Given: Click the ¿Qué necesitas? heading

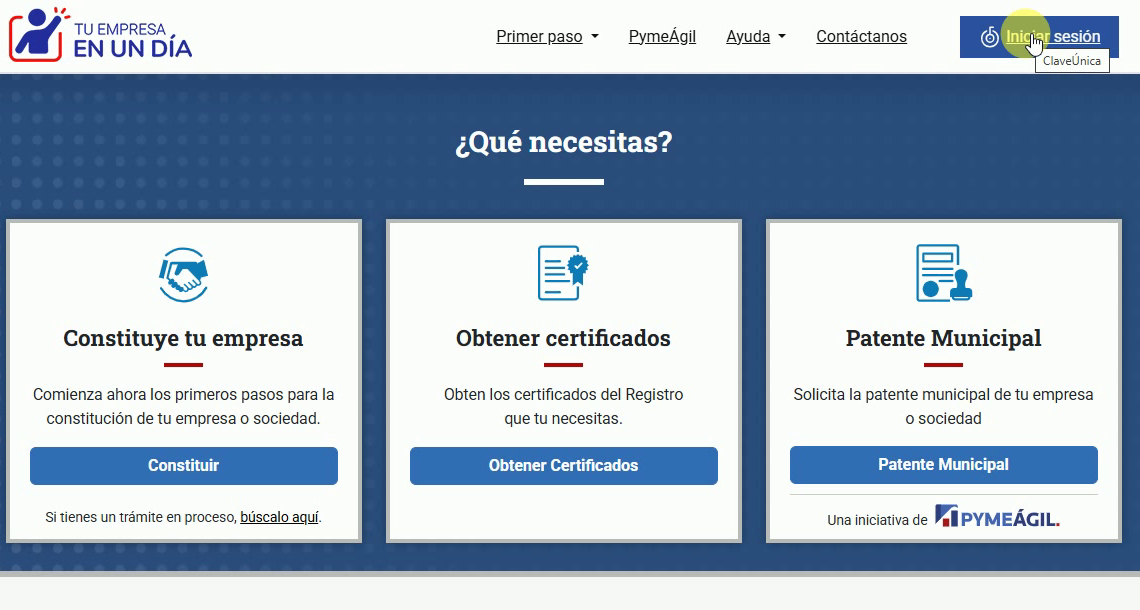Looking at the screenshot, I should [x=563, y=142].
